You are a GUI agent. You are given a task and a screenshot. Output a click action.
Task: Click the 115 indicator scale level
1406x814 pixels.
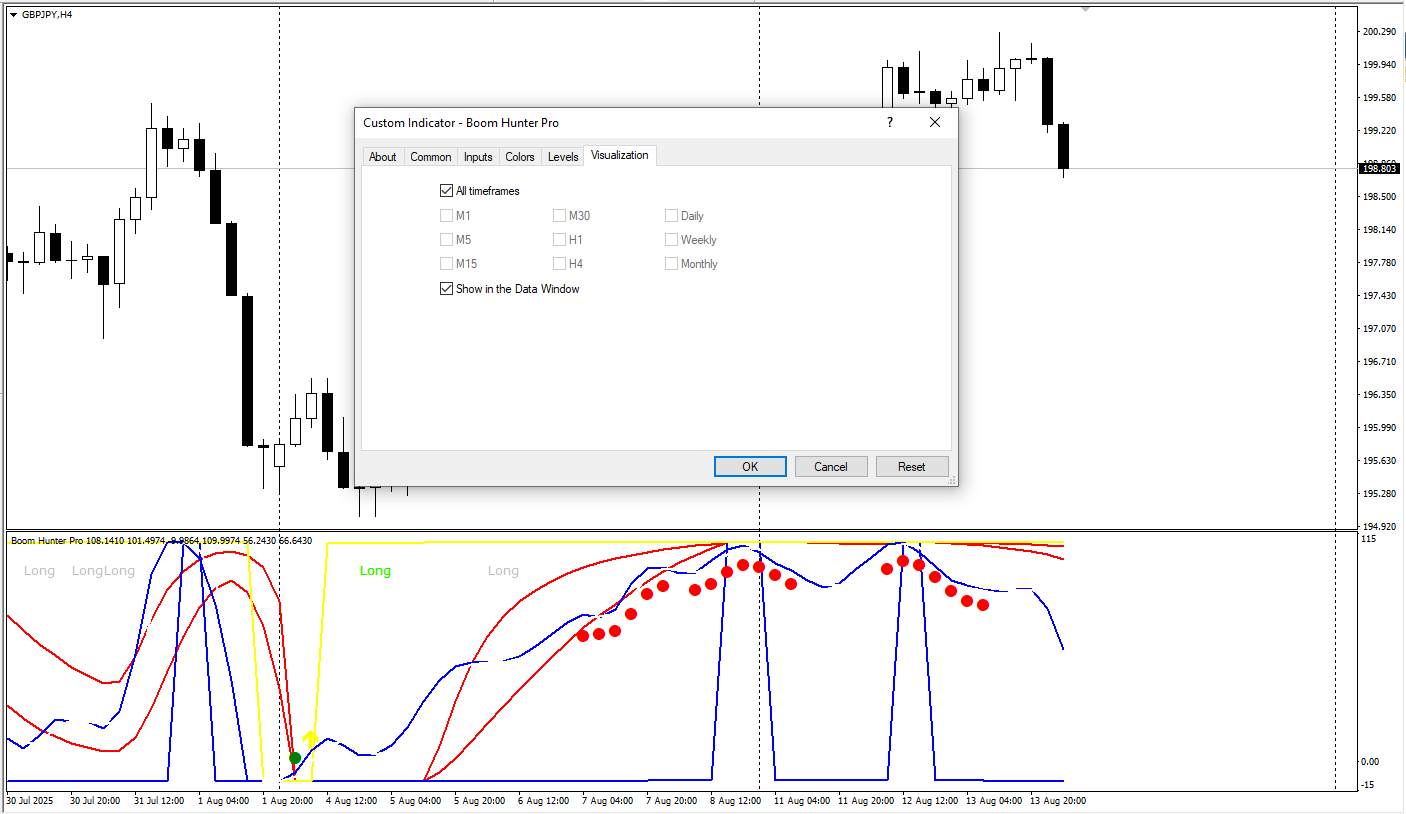(1369, 540)
